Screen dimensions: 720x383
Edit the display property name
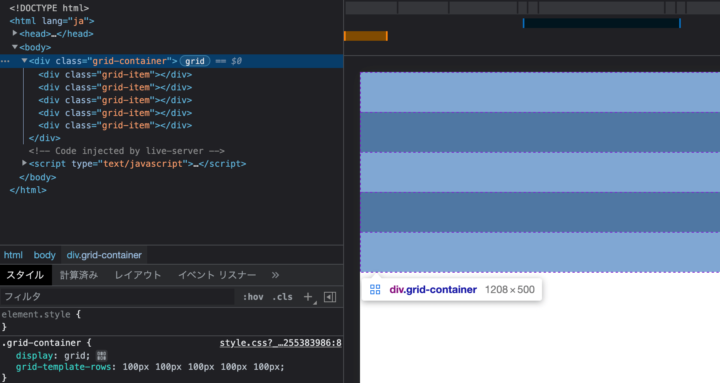[34, 355]
